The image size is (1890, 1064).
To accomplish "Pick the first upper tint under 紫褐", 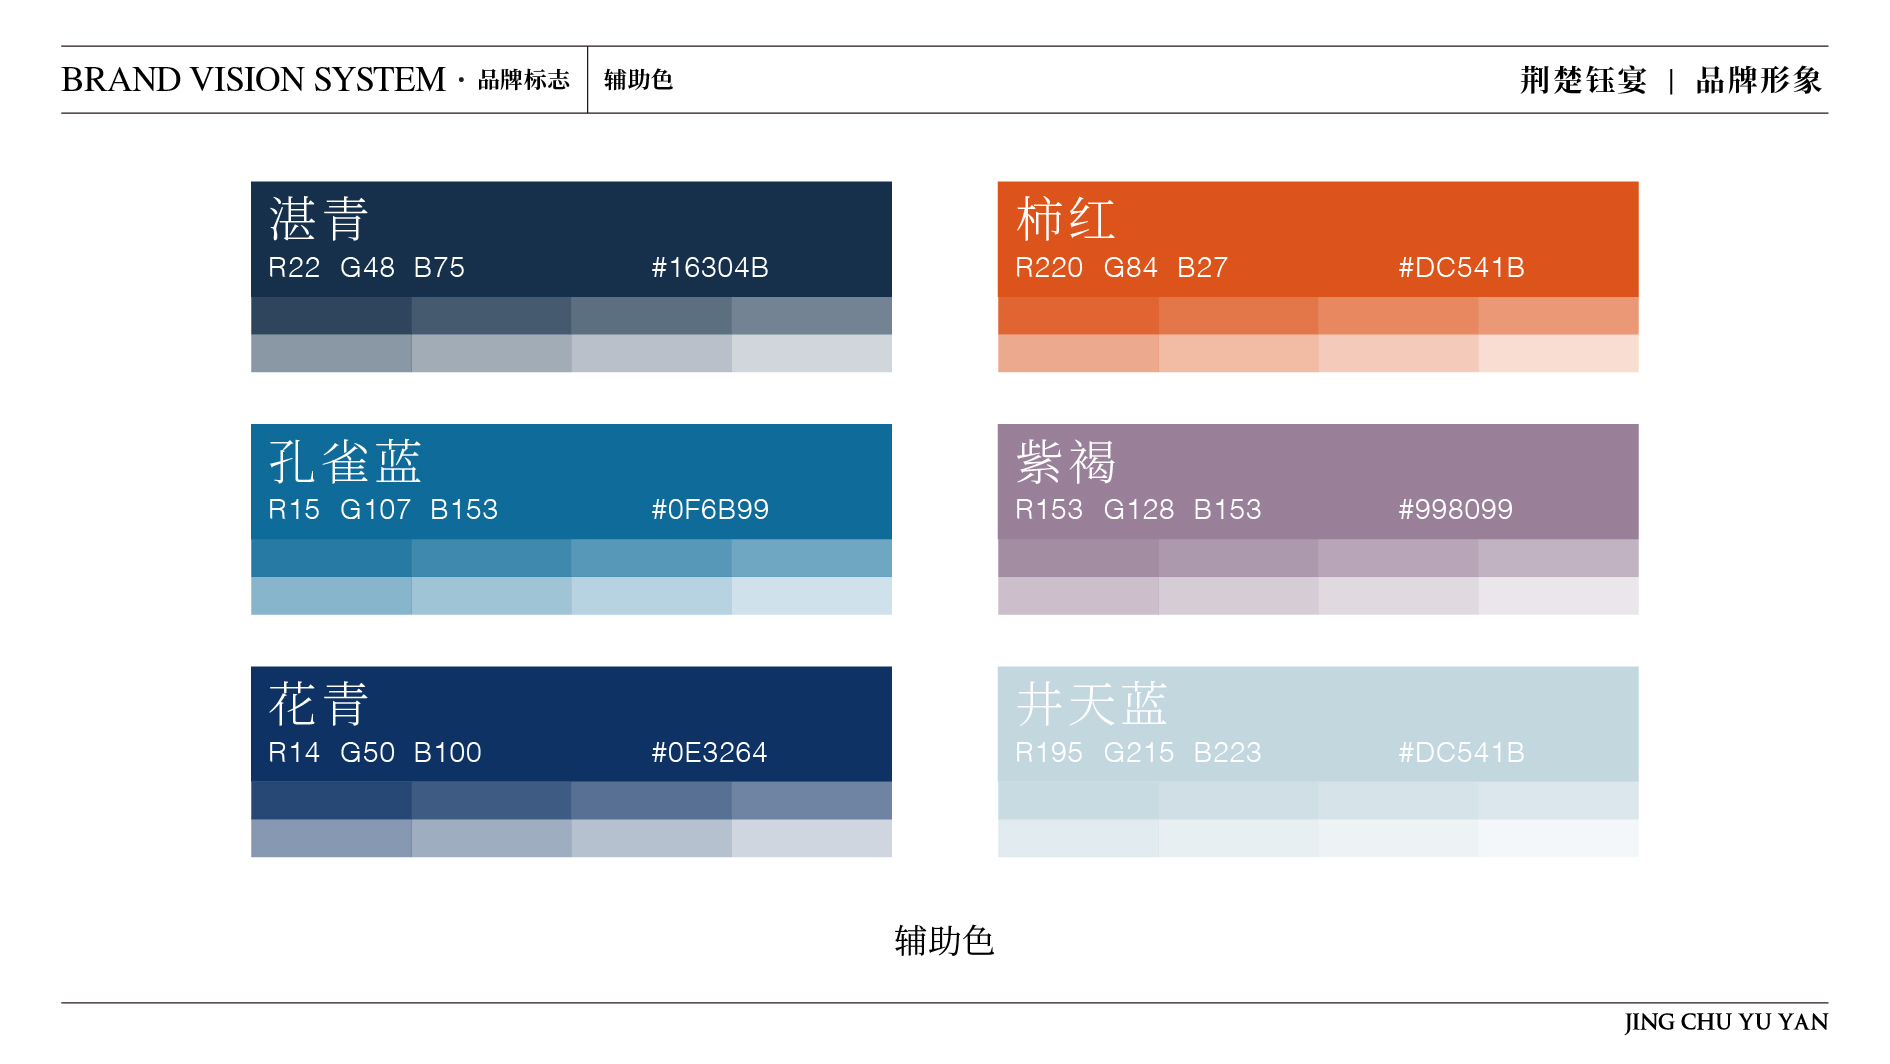I will click(1078, 559).
